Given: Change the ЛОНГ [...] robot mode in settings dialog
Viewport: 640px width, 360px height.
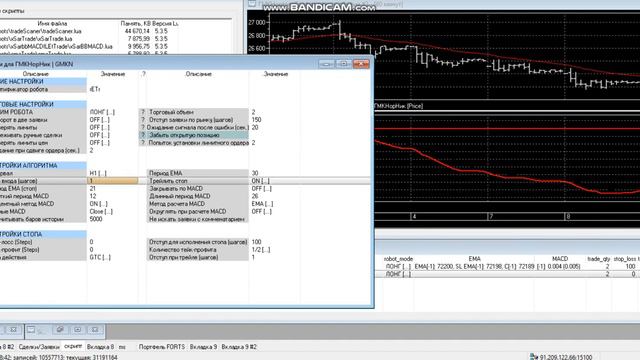Looking at the screenshot, I should [102, 112].
